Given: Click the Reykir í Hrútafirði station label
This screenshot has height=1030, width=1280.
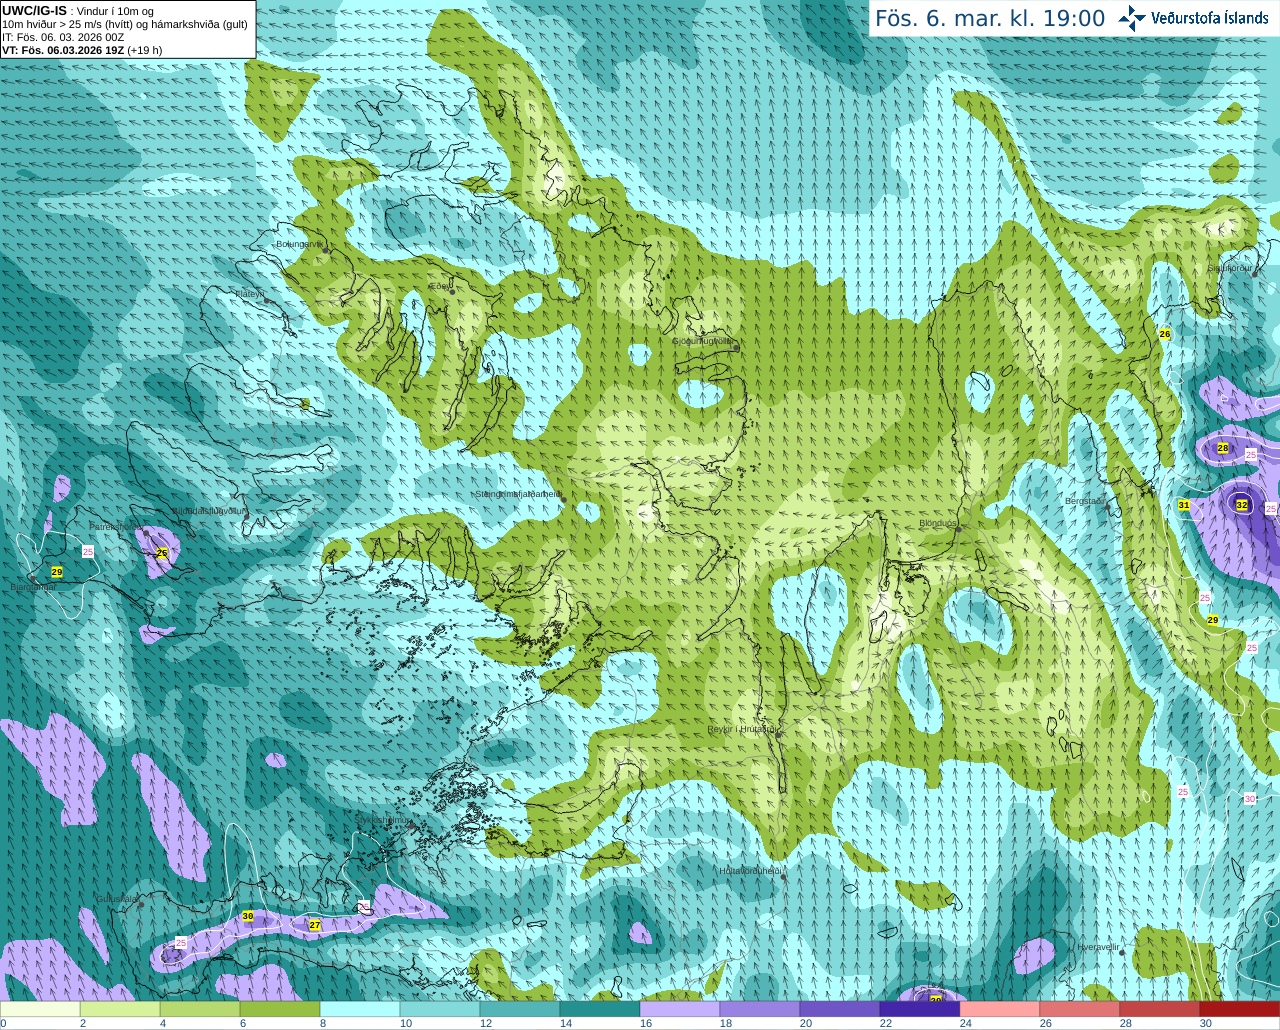Looking at the screenshot, I should point(743,729).
